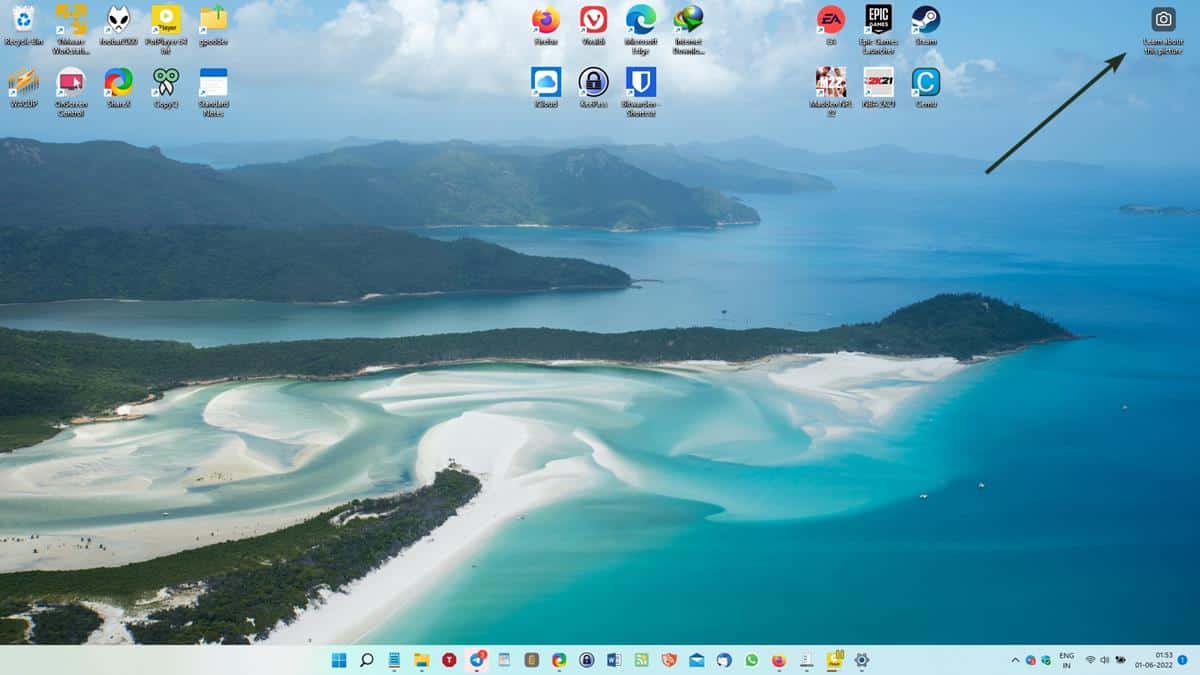Open Firefox from the taskbar
The image size is (1200, 675).
[x=779, y=660]
